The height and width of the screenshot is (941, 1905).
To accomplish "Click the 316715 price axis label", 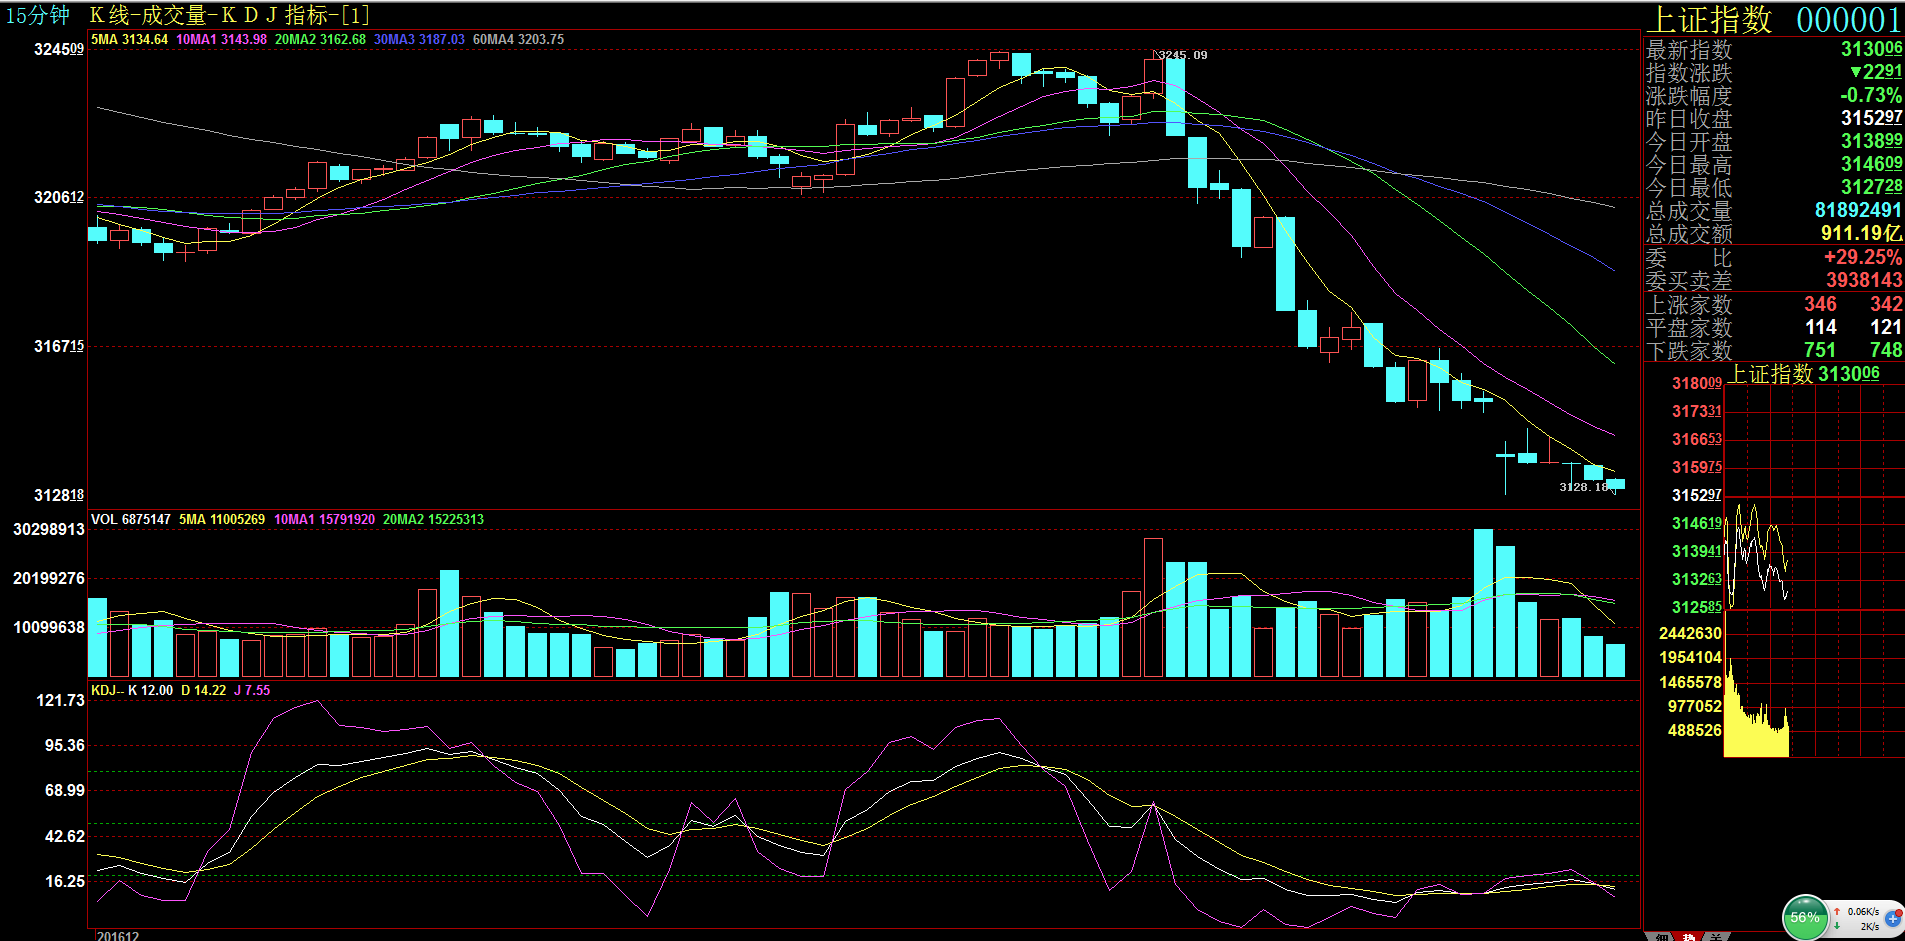I will [59, 347].
